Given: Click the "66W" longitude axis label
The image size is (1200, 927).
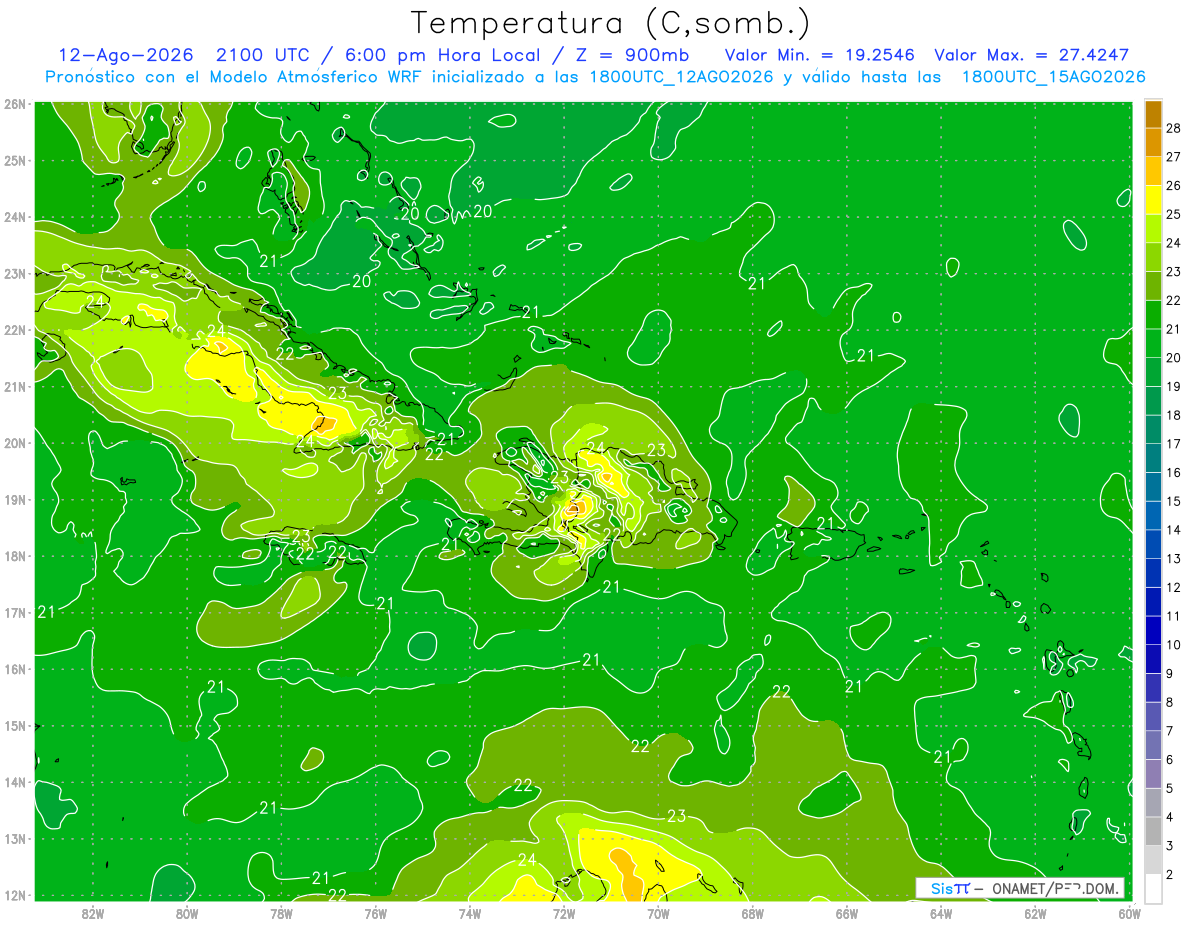Looking at the screenshot, I should click(x=847, y=912).
